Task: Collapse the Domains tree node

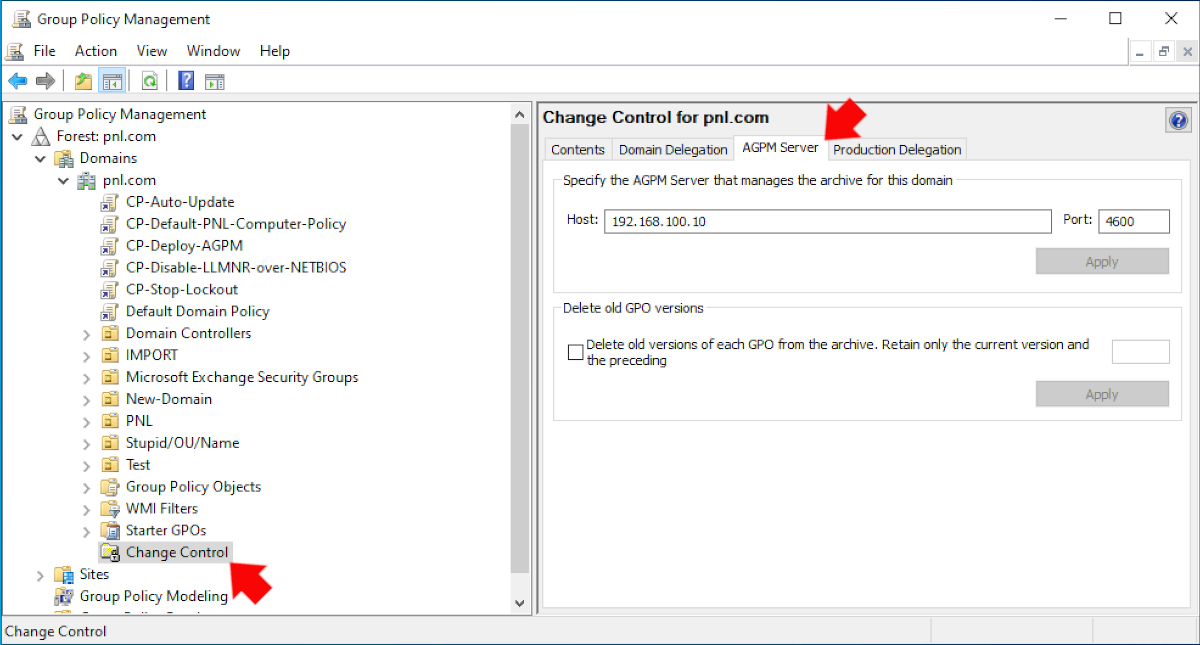Action: coord(40,158)
